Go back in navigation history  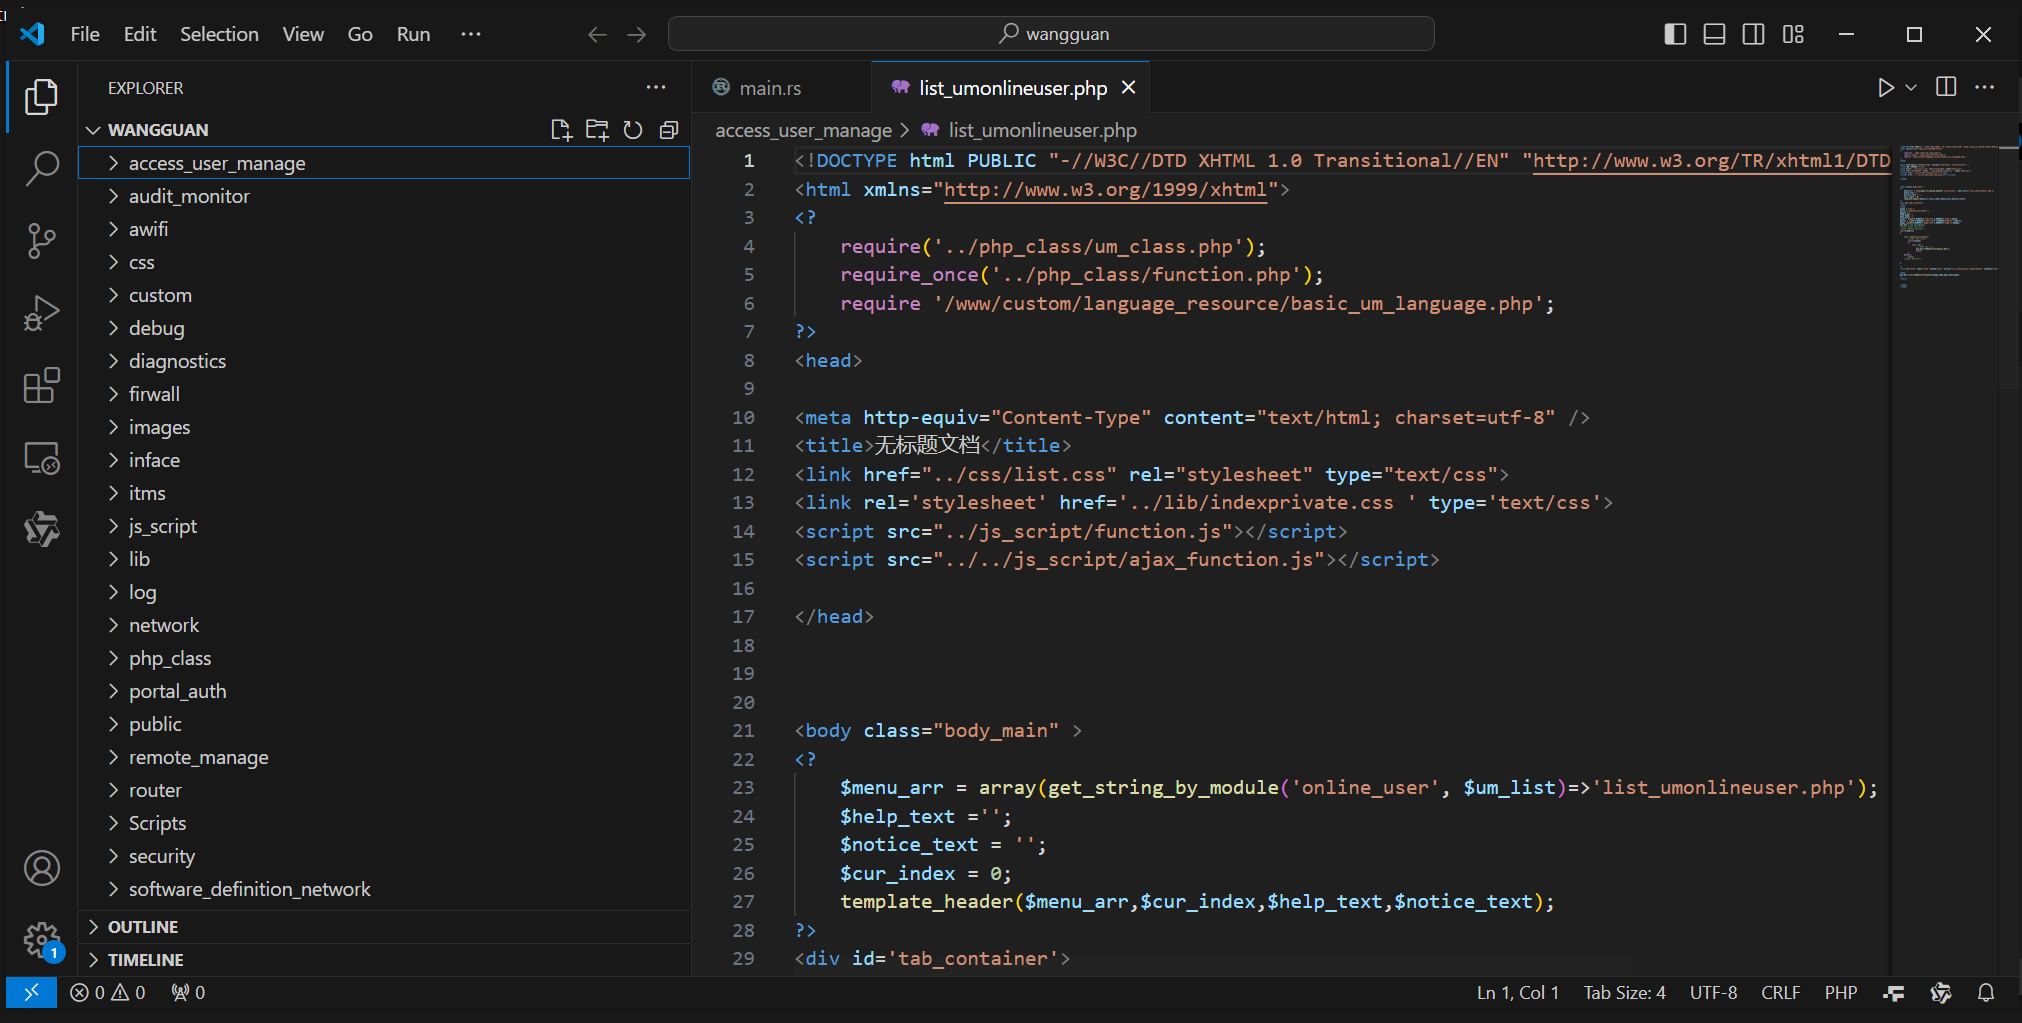[x=597, y=34]
